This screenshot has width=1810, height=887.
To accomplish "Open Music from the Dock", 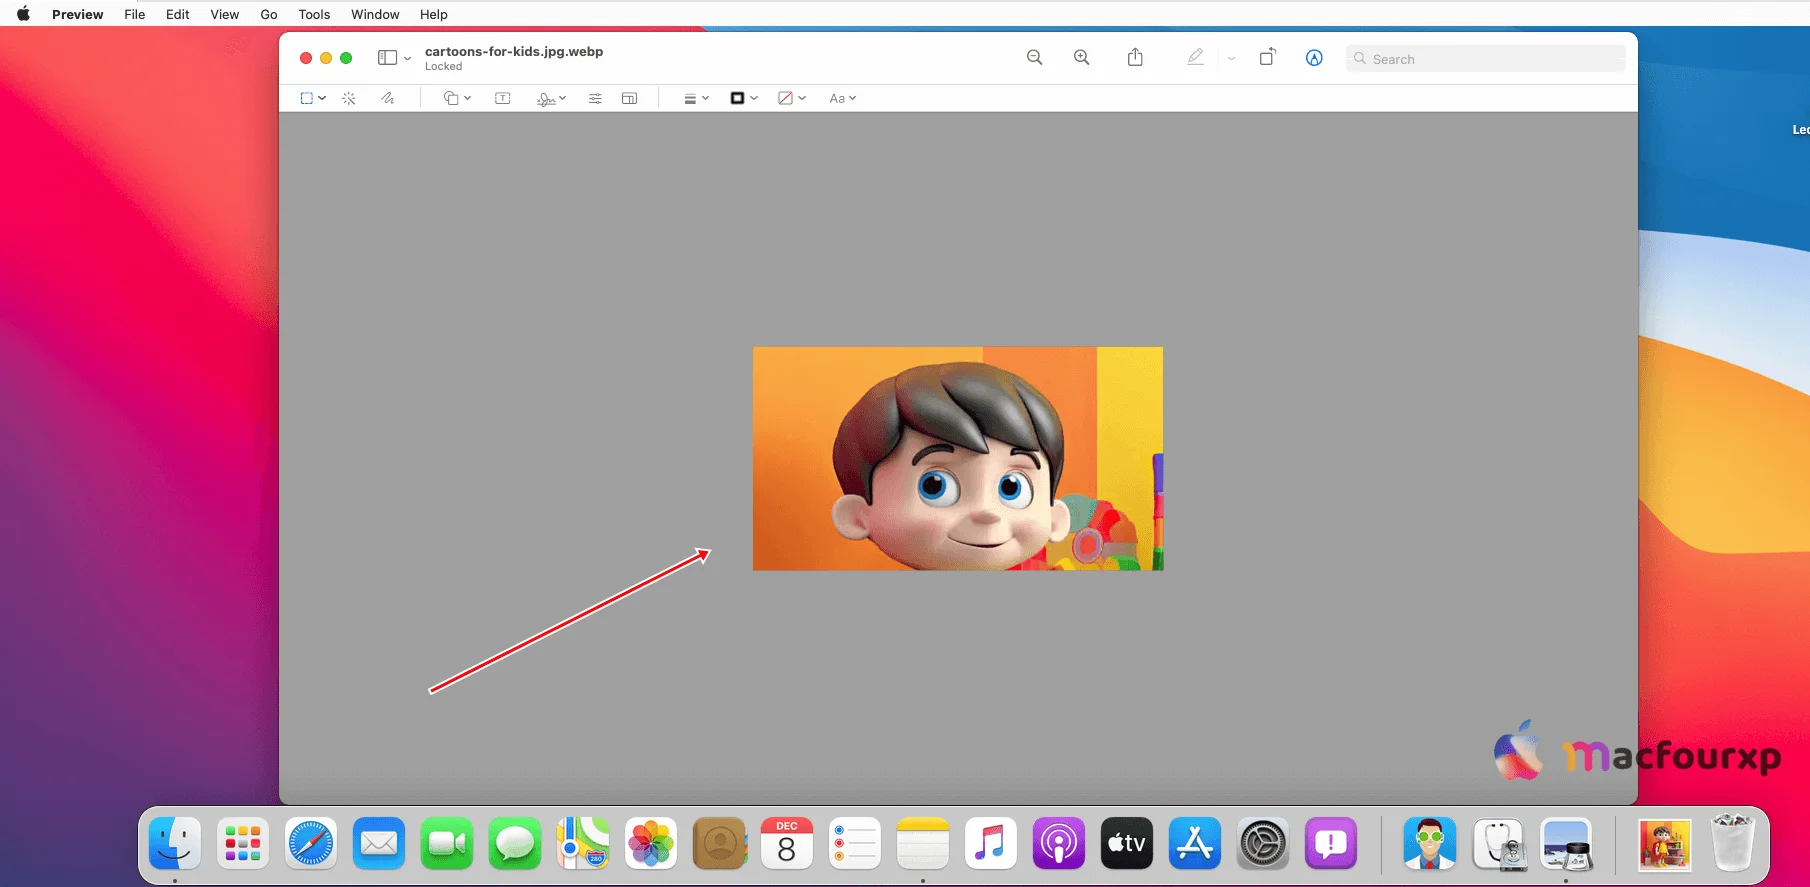I will [991, 844].
